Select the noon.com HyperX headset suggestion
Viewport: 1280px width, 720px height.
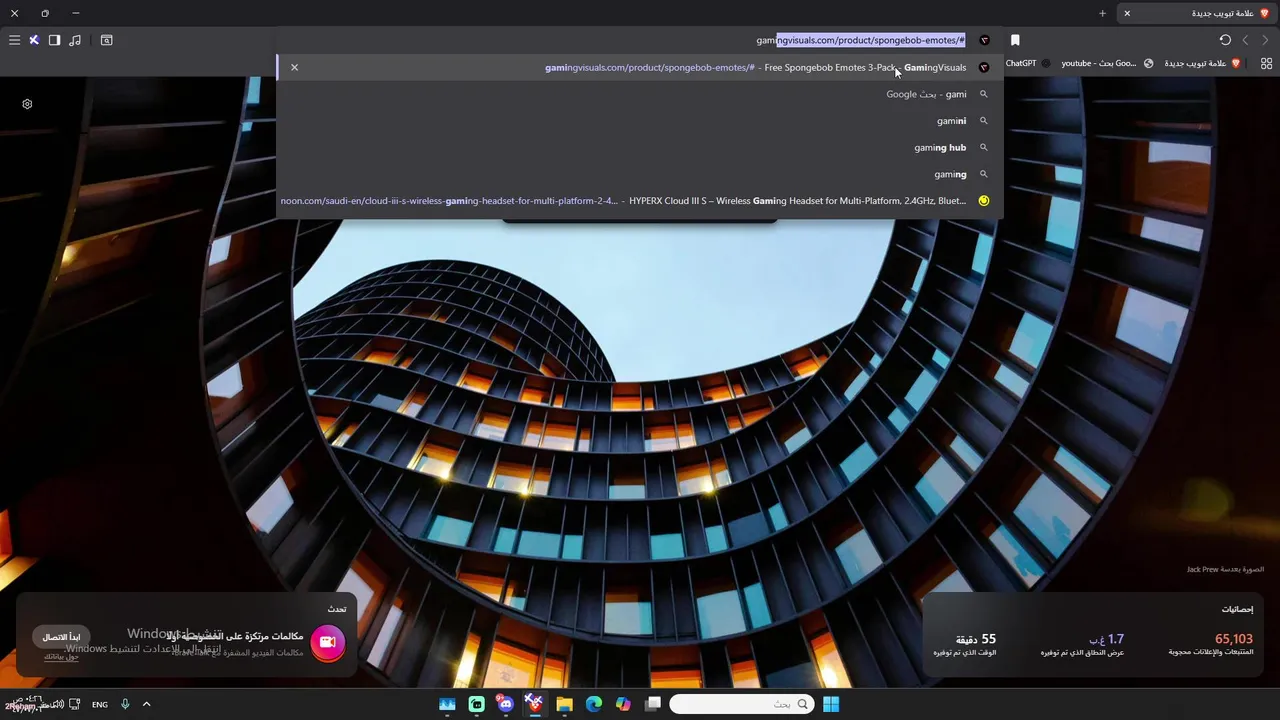point(640,200)
